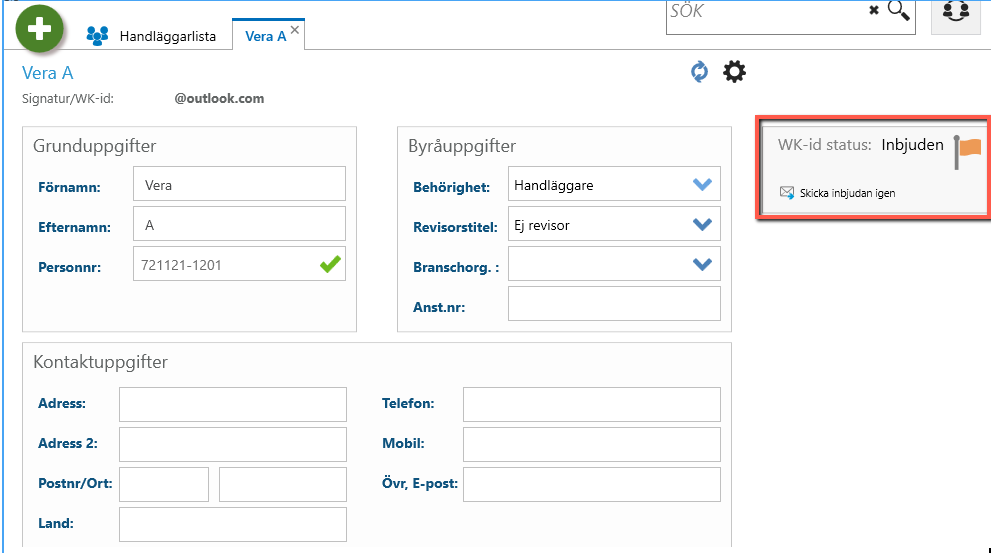Click the Skicka inbjudan igen link
Screen dimensions: 991x553
(847, 193)
